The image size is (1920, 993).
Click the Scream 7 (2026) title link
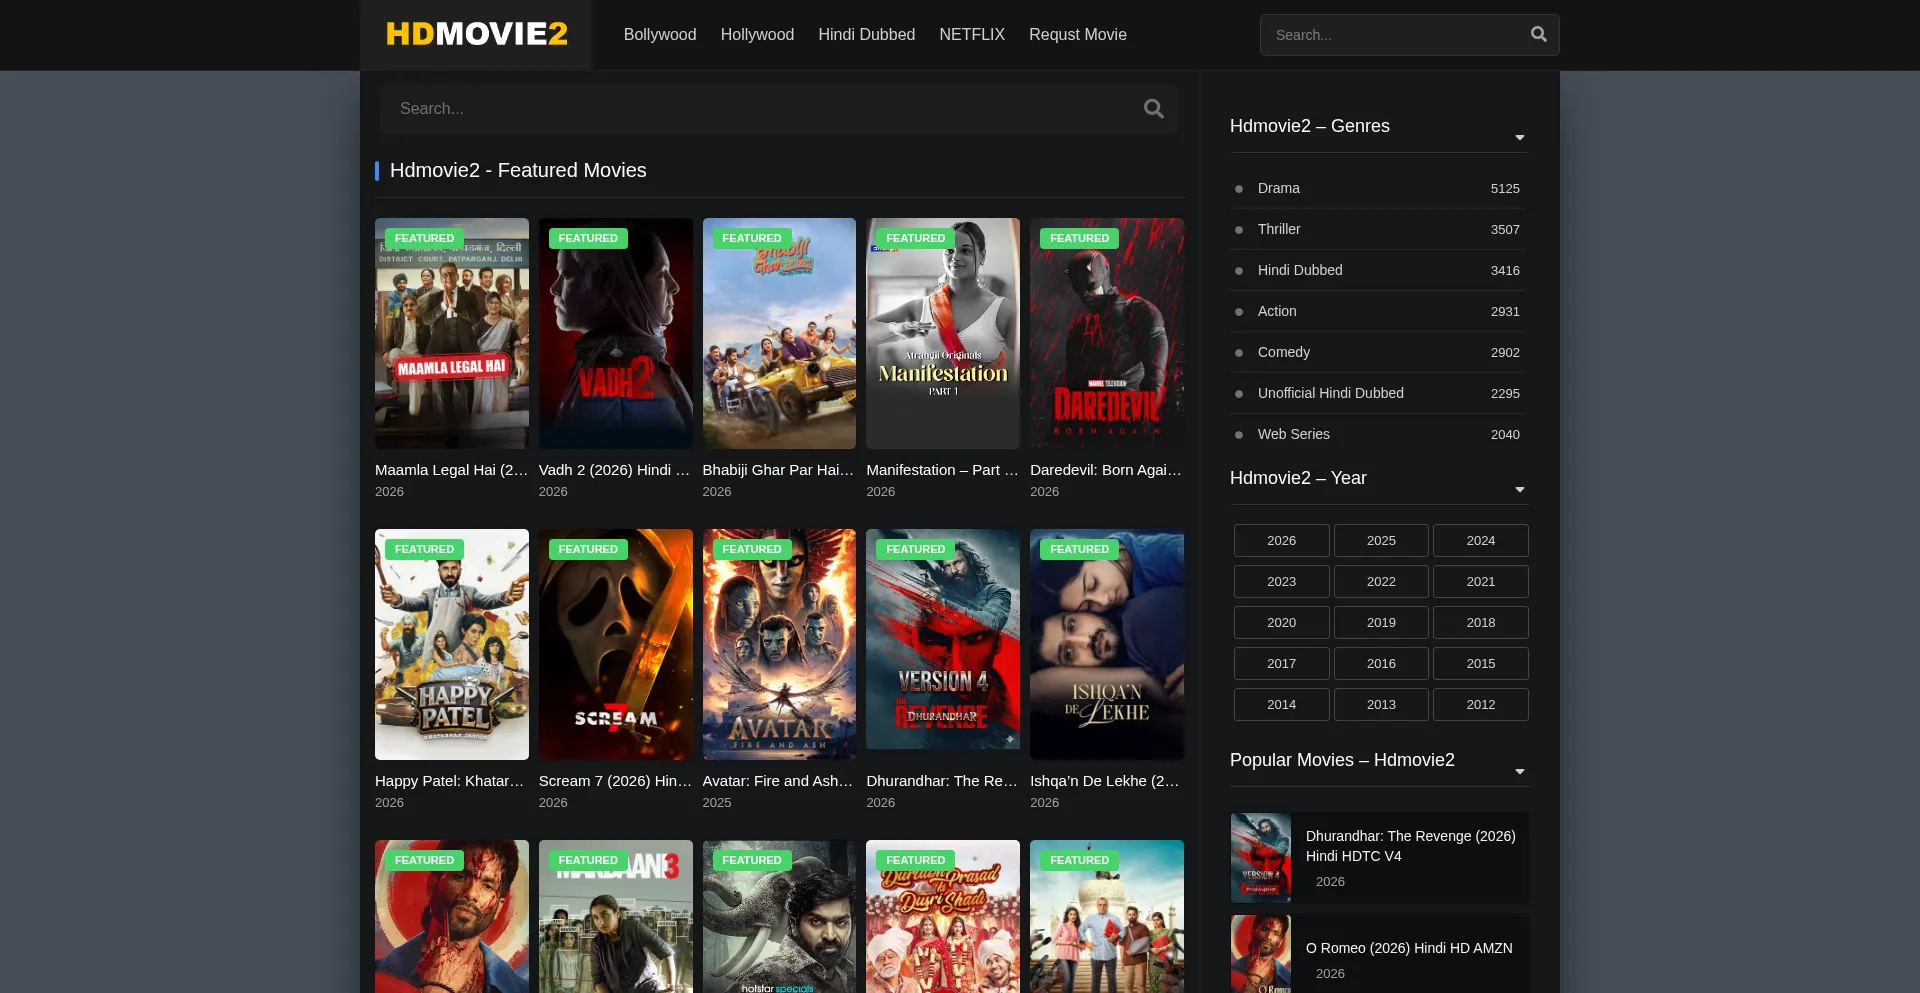(x=616, y=781)
